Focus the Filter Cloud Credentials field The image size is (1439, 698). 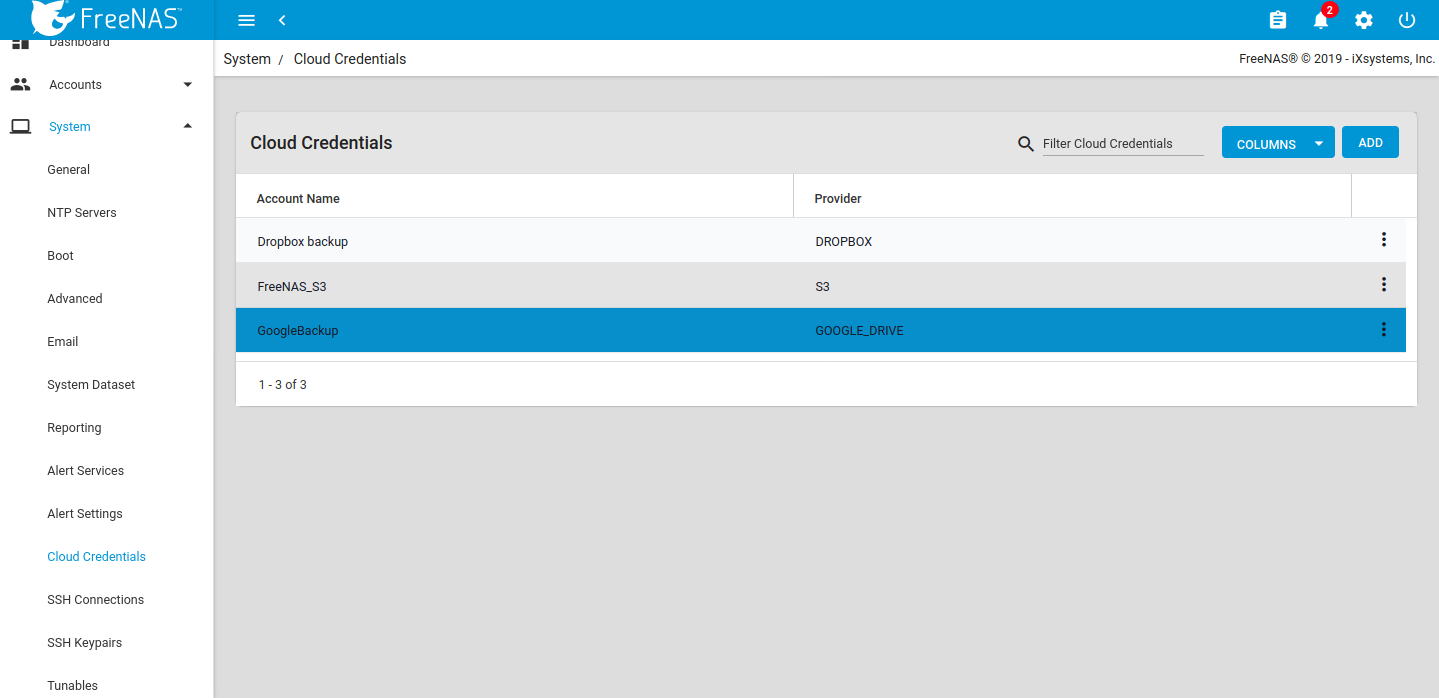[x=1123, y=144]
